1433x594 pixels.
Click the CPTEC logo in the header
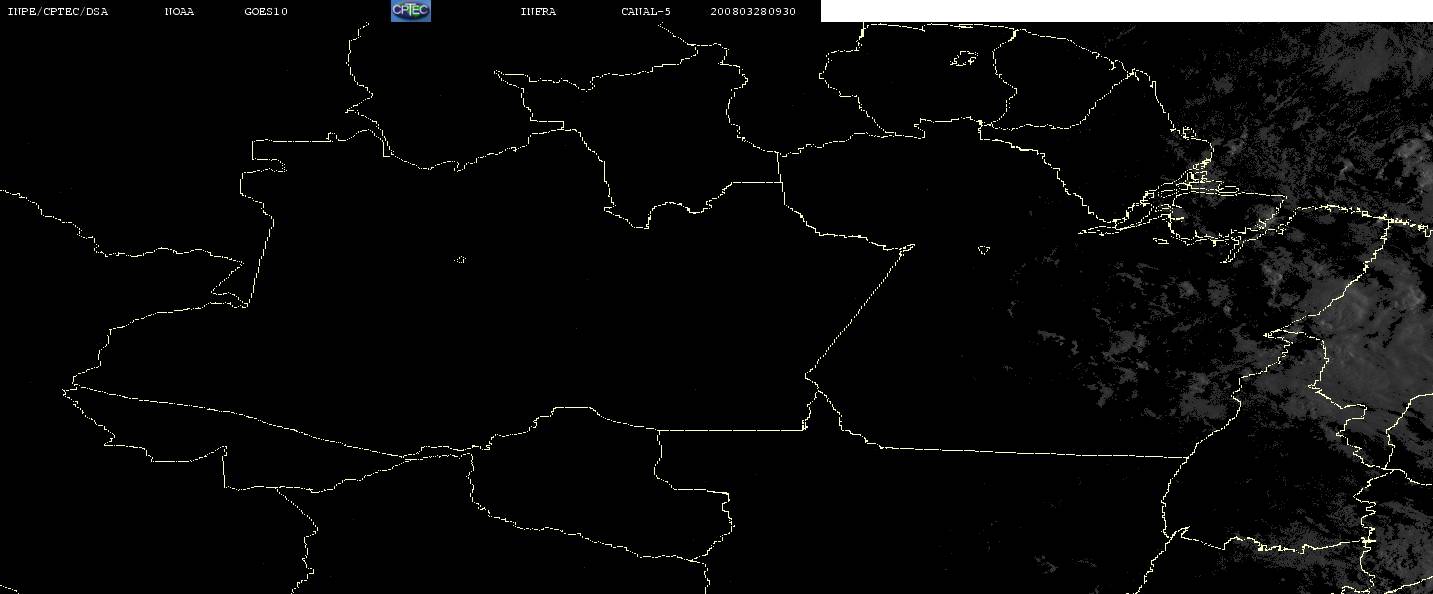pyautogui.click(x=410, y=11)
